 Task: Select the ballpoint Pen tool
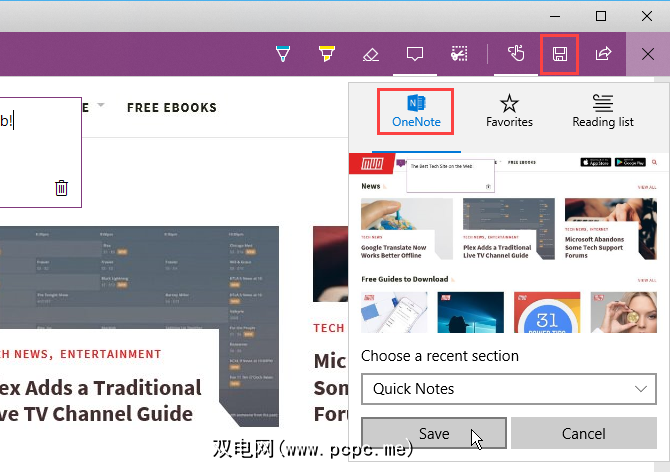coord(282,54)
